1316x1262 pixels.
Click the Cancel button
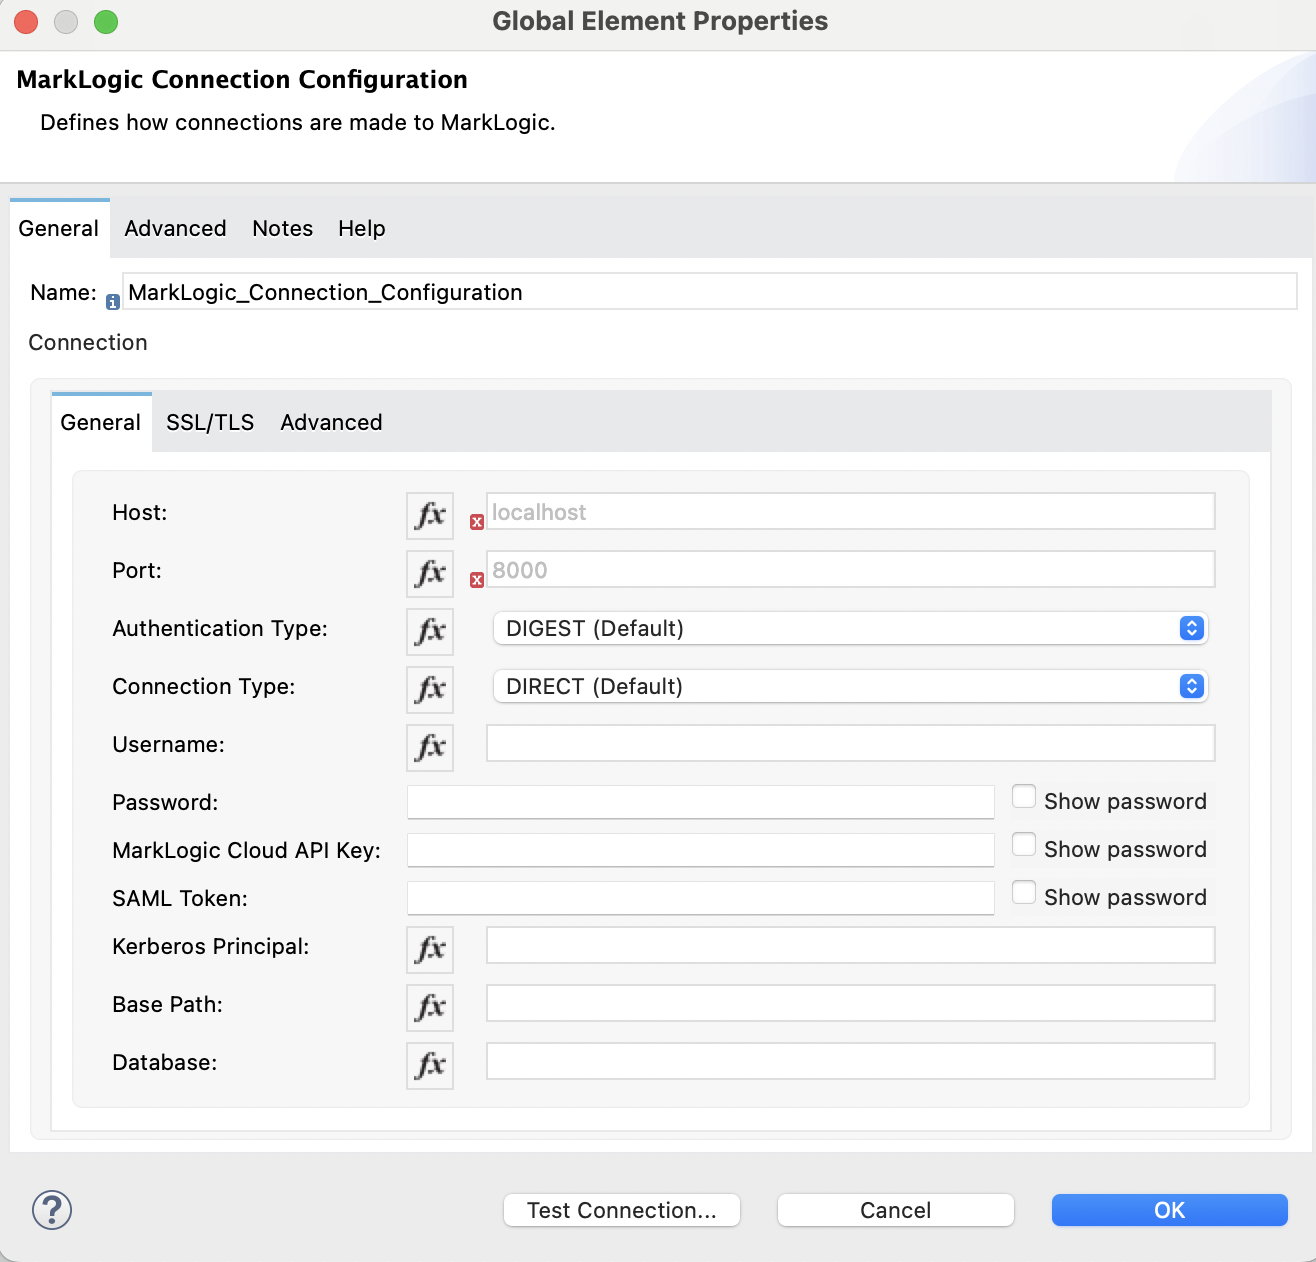pyautogui.click(x=895, y=1210)
